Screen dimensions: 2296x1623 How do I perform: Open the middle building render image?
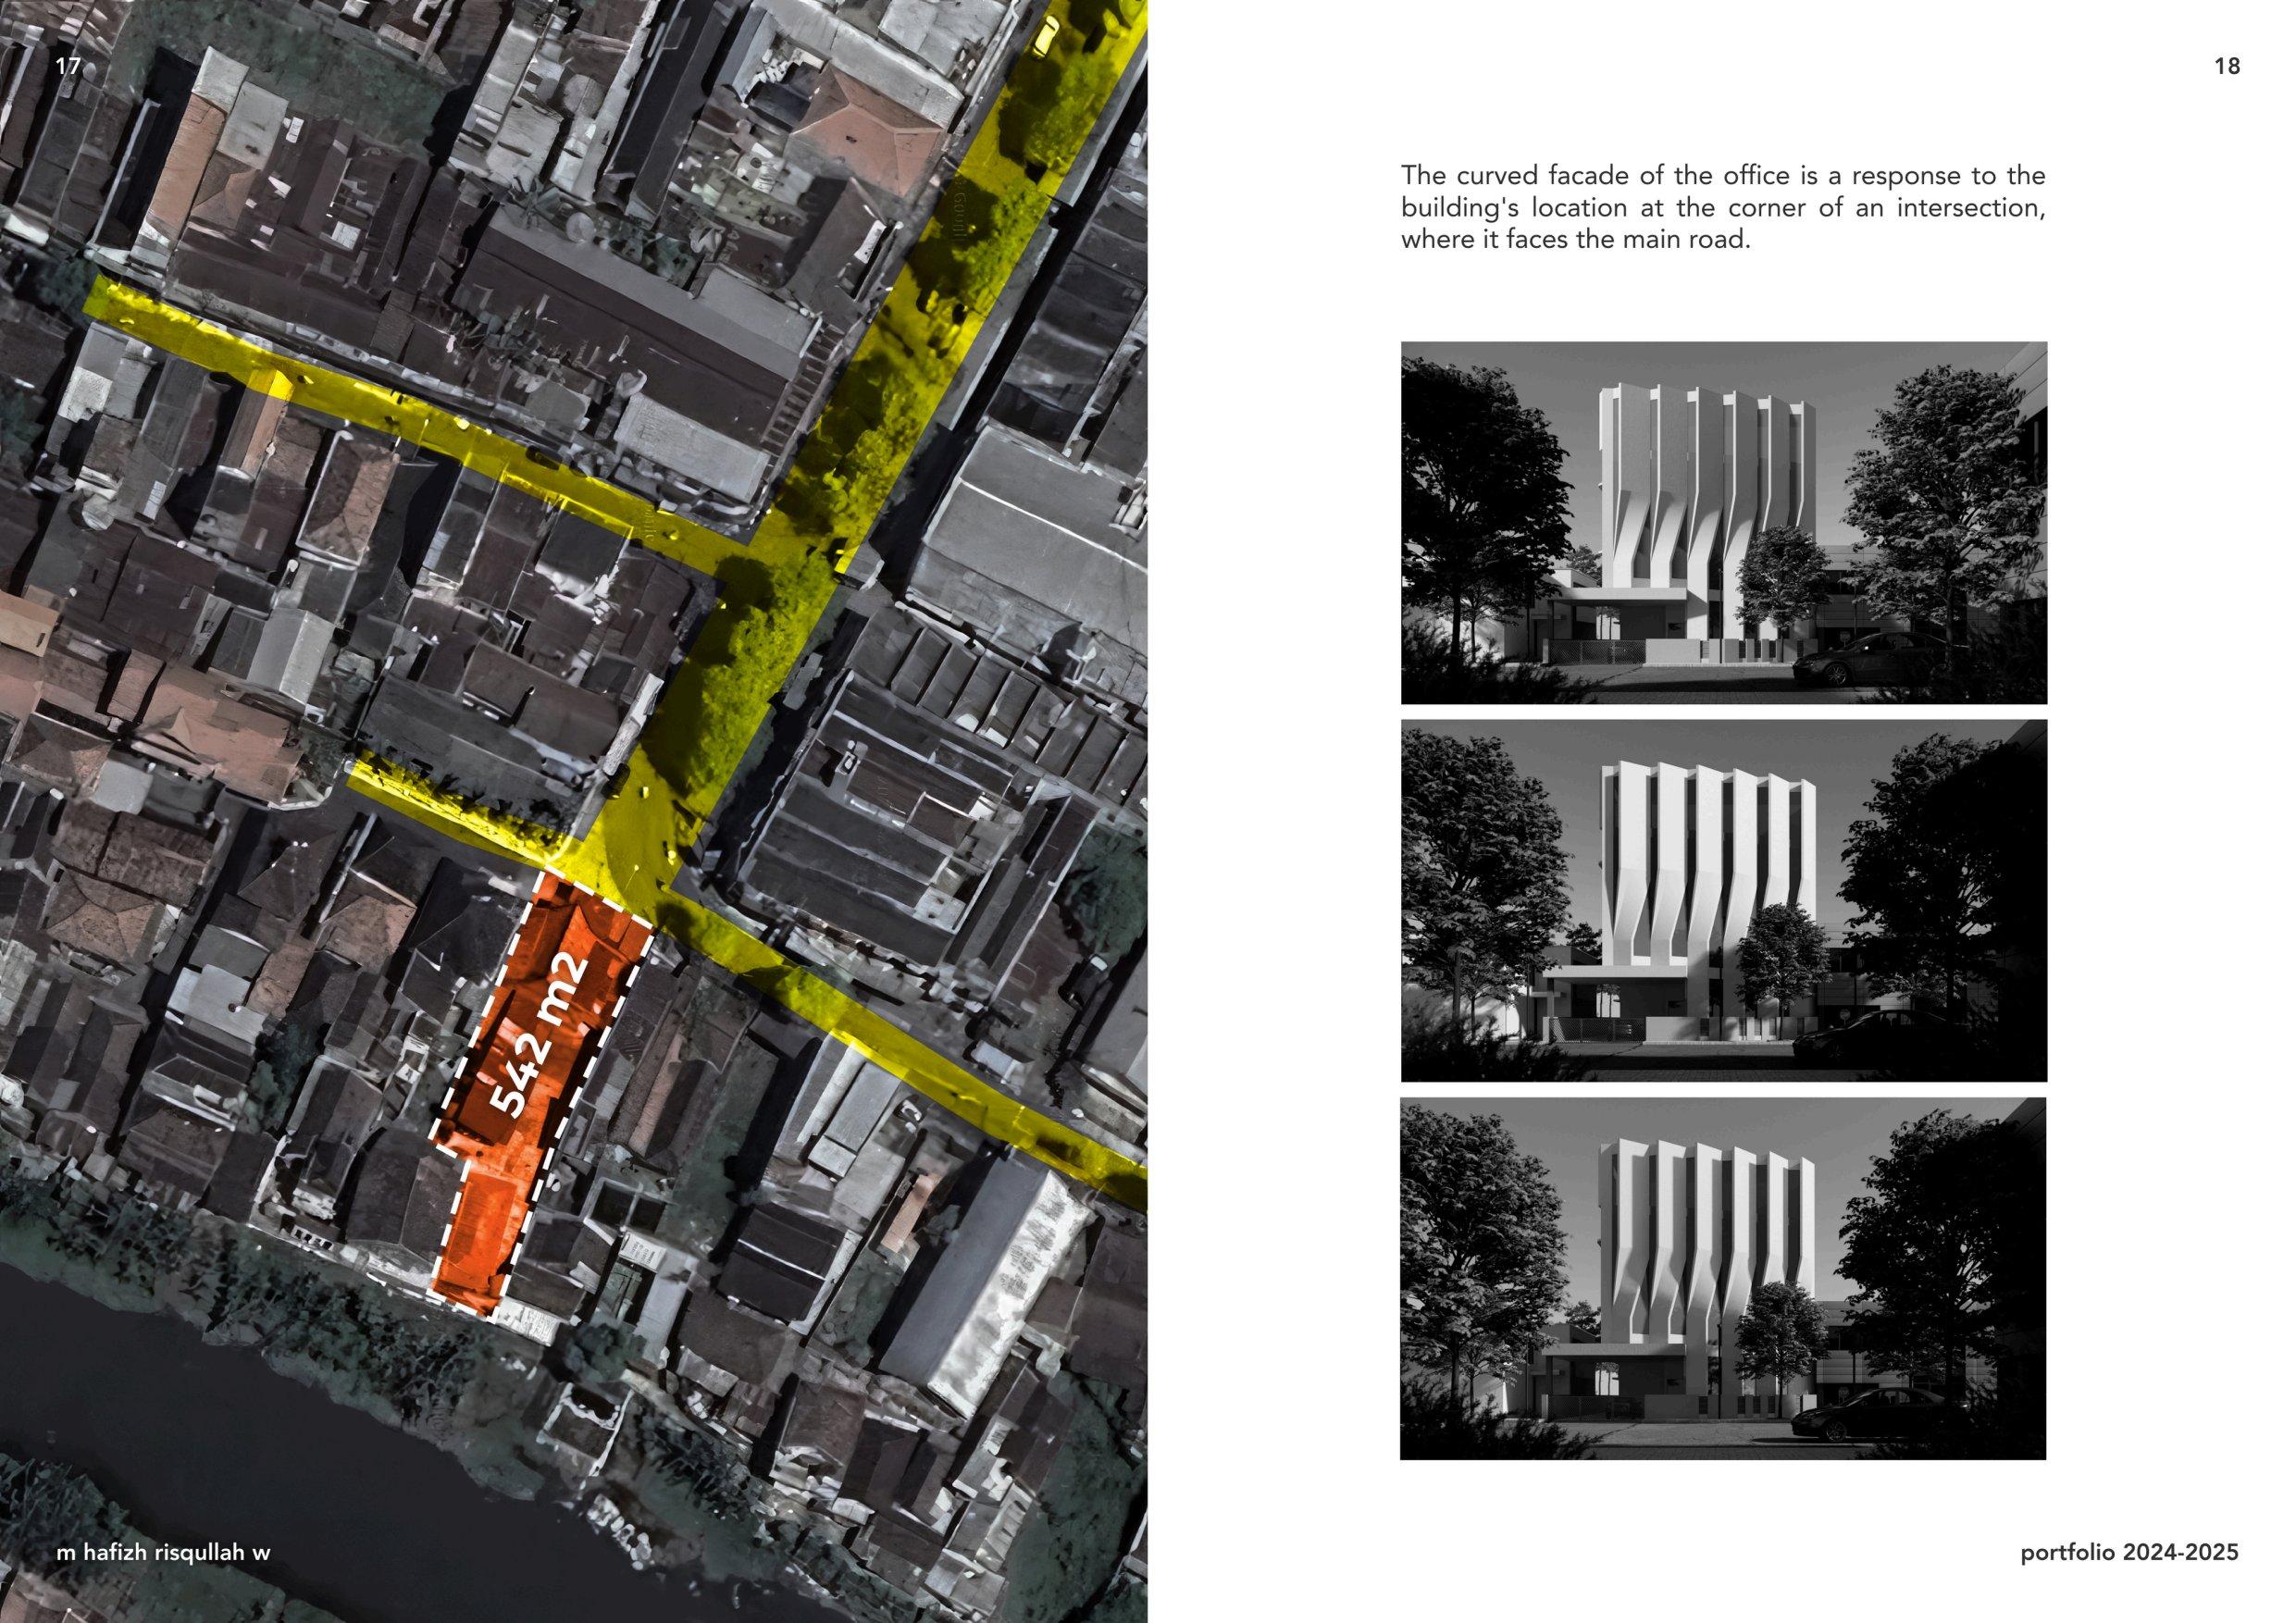[x=1723, y=900]
